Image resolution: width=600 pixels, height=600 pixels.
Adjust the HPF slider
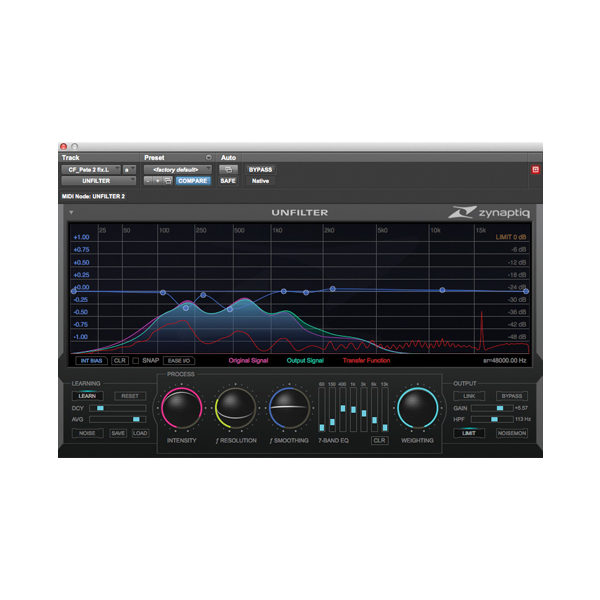click(492, 419)
